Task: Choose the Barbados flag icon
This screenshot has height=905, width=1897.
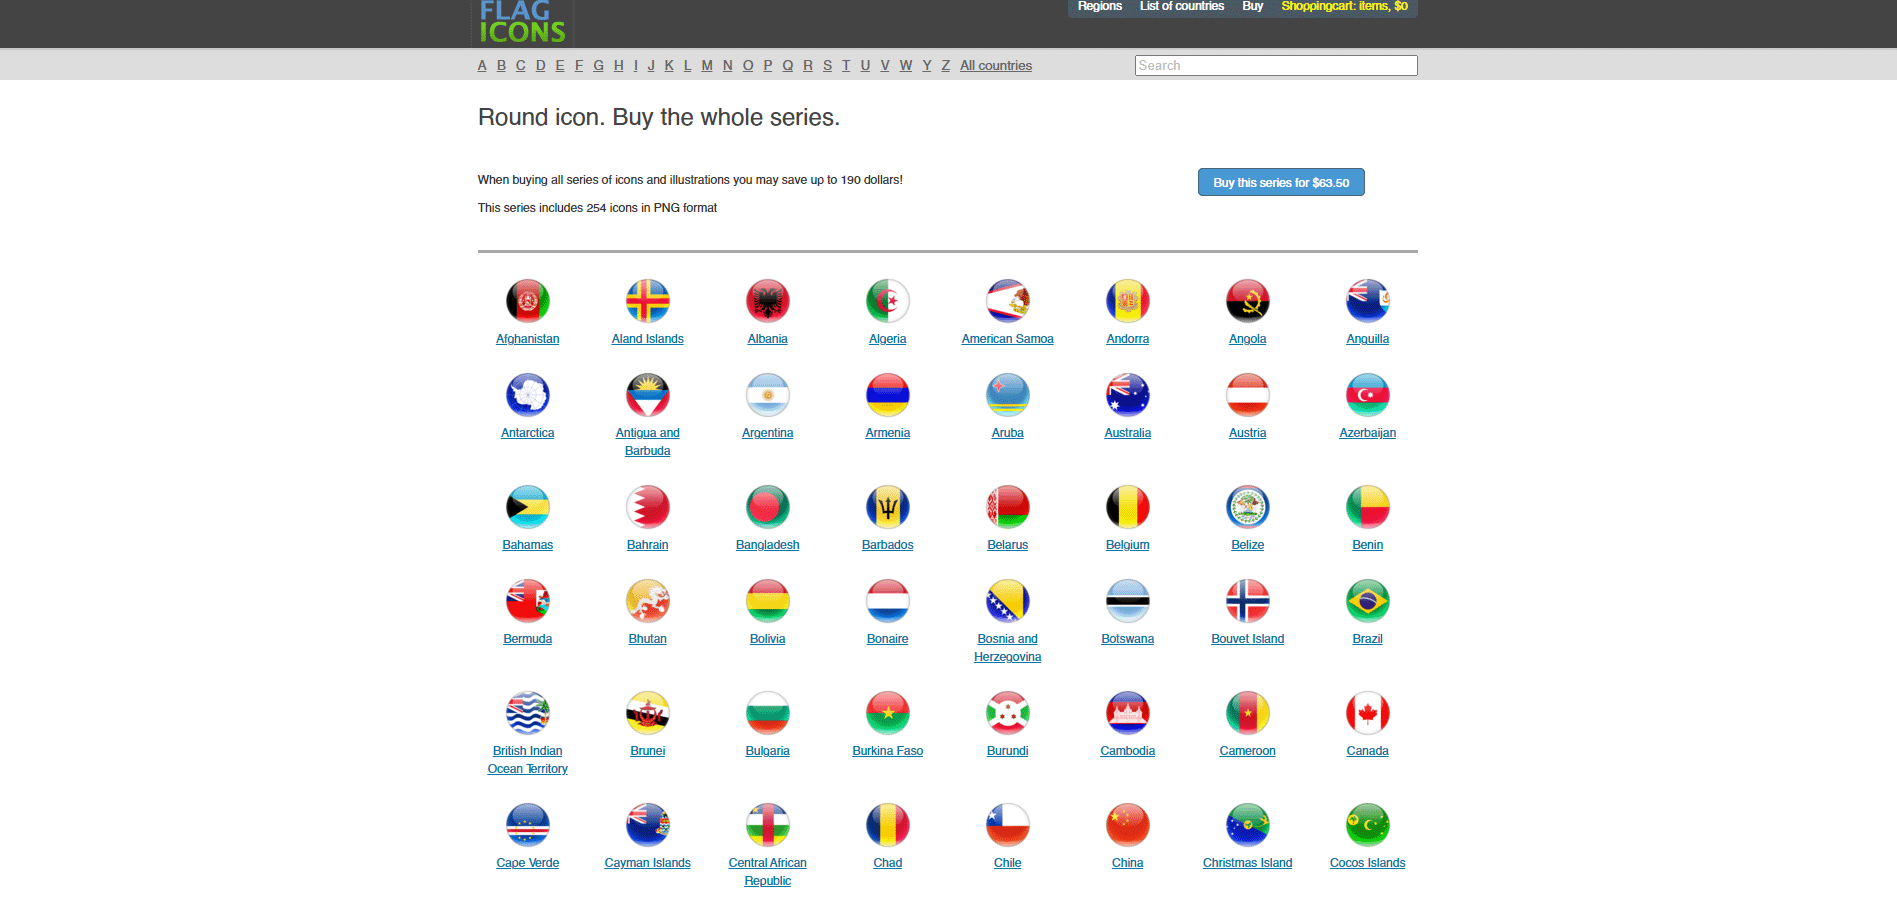Action: 888,507
